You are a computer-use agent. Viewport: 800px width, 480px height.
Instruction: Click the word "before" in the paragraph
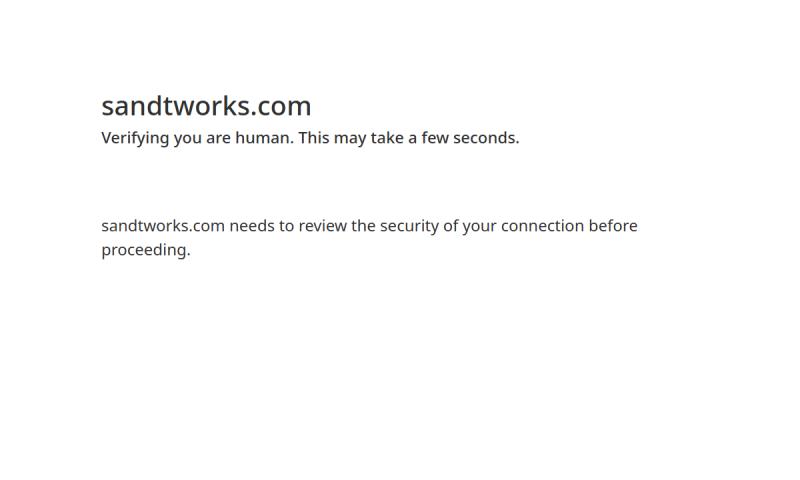[x=613, y=226]
